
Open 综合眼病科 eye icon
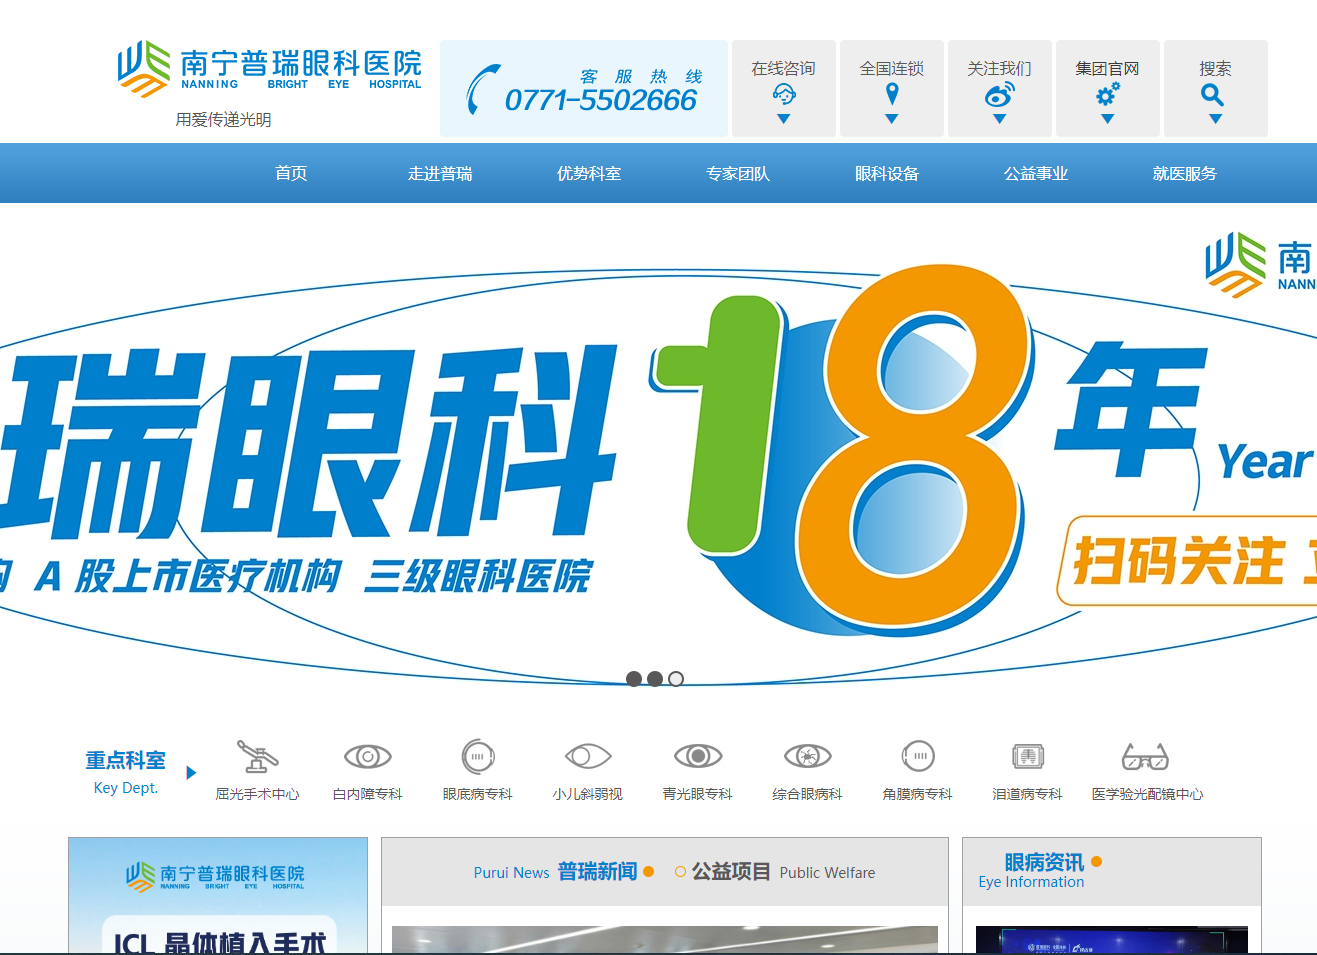(x=808, y=756)
